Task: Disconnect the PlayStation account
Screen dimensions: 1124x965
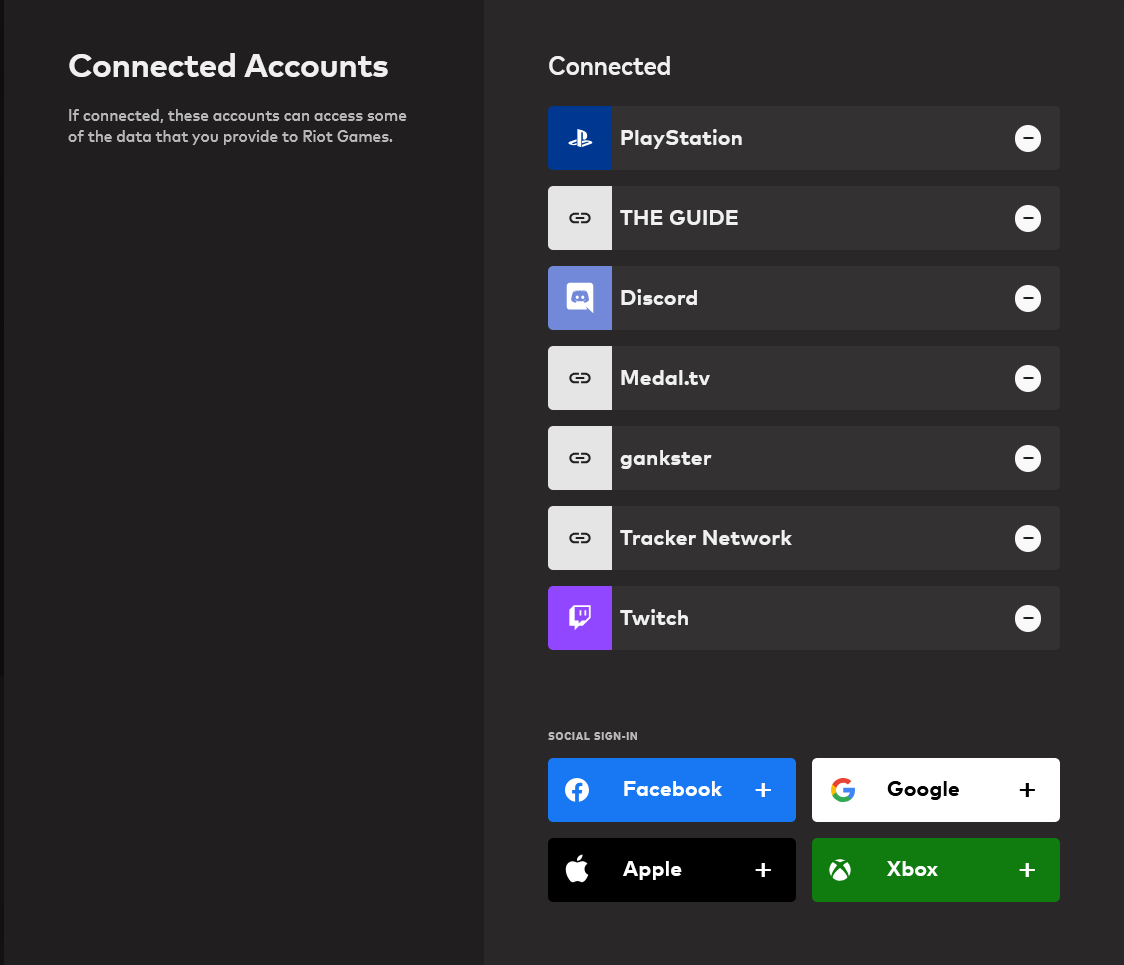Action: [1027, 138]
